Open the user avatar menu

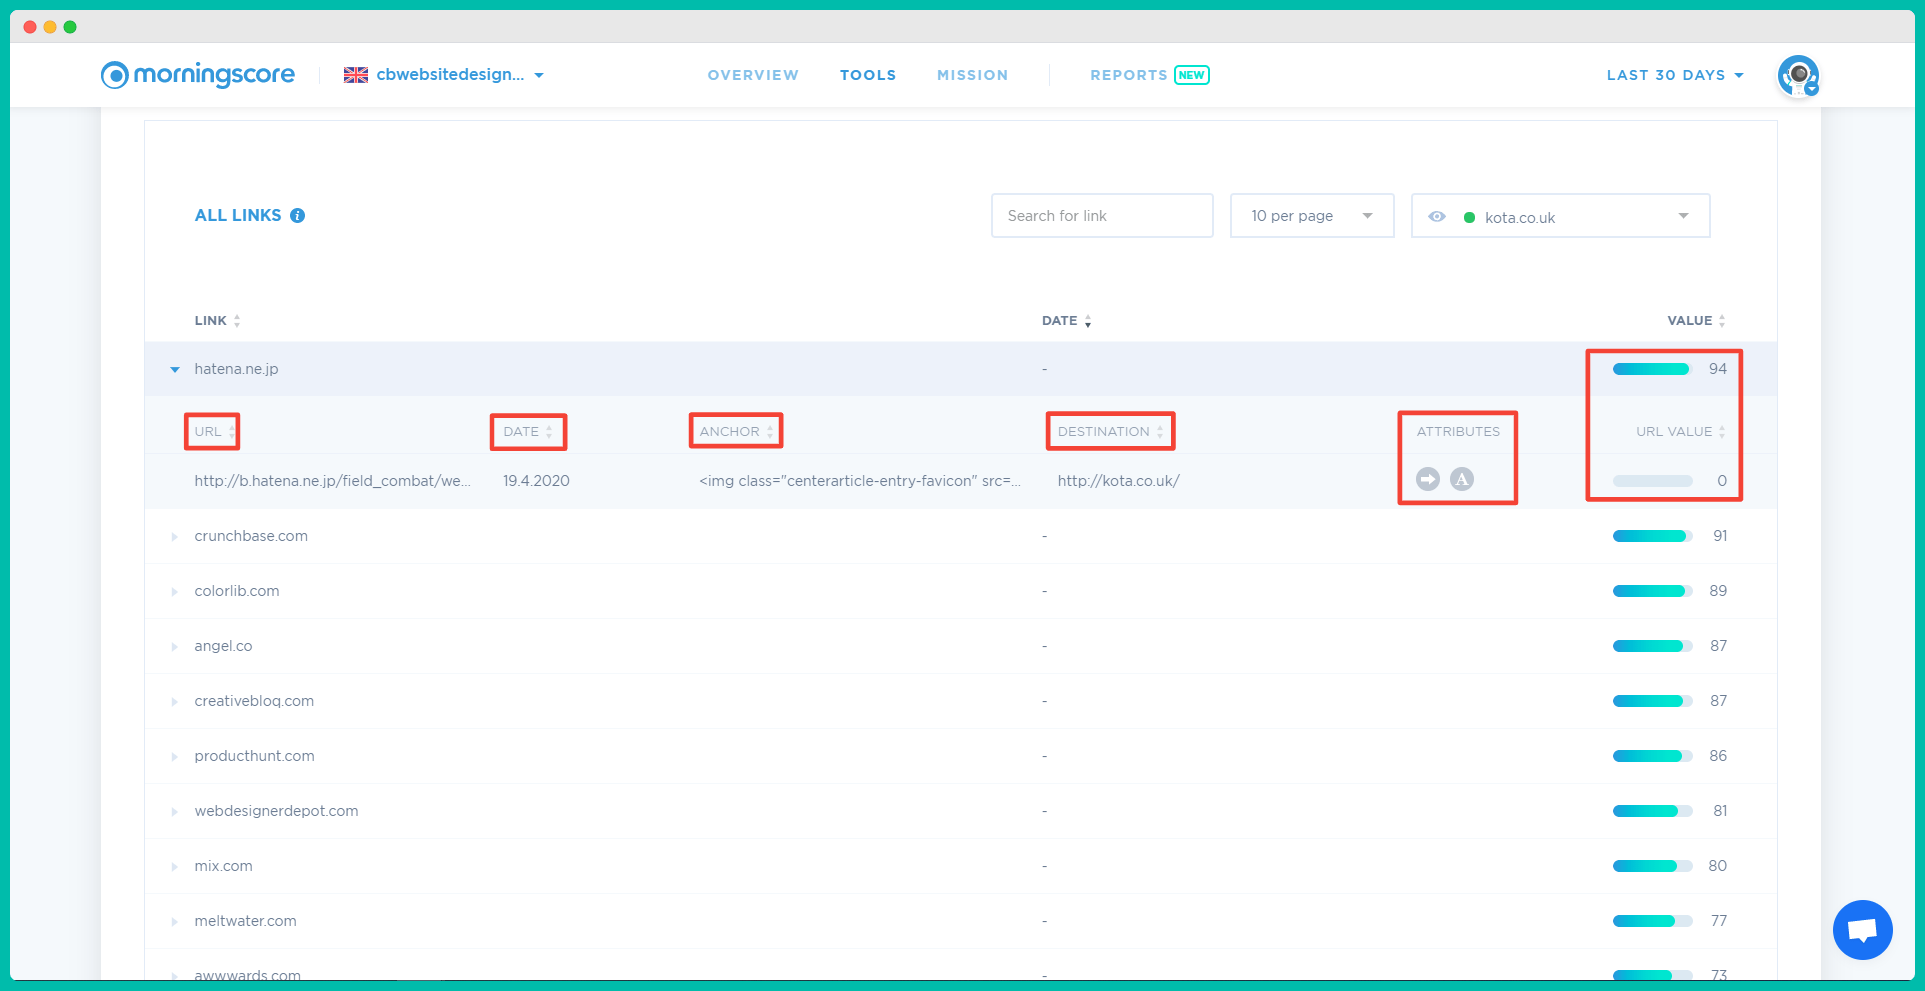pyautogui.click(x=1798, y=76)
